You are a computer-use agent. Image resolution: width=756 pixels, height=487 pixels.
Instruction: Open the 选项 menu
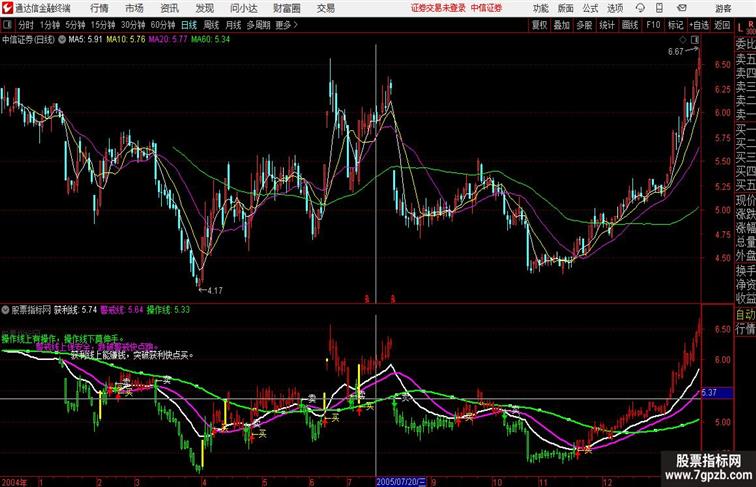click(615, 8)
